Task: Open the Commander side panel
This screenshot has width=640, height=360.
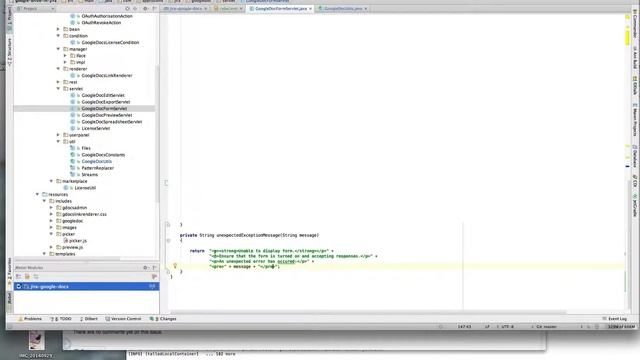Action: coord(635,24)
